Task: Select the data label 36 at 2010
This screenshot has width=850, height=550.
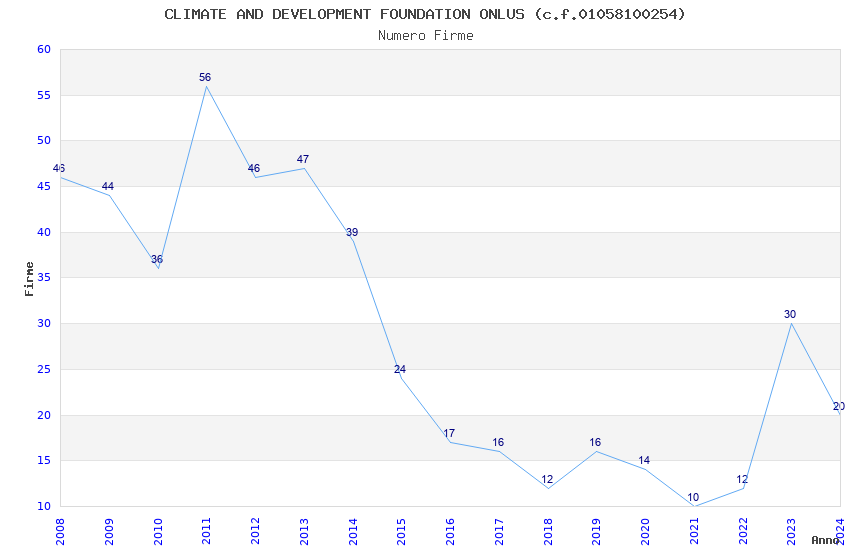Action: pyautogui.click(x=157, y=260)
